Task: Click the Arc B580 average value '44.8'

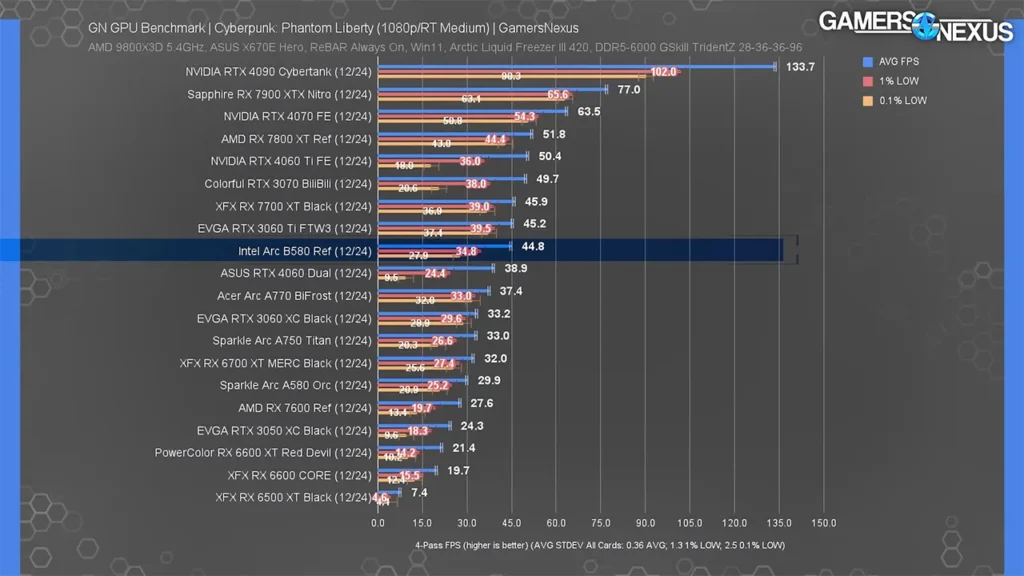Action: 533,246
